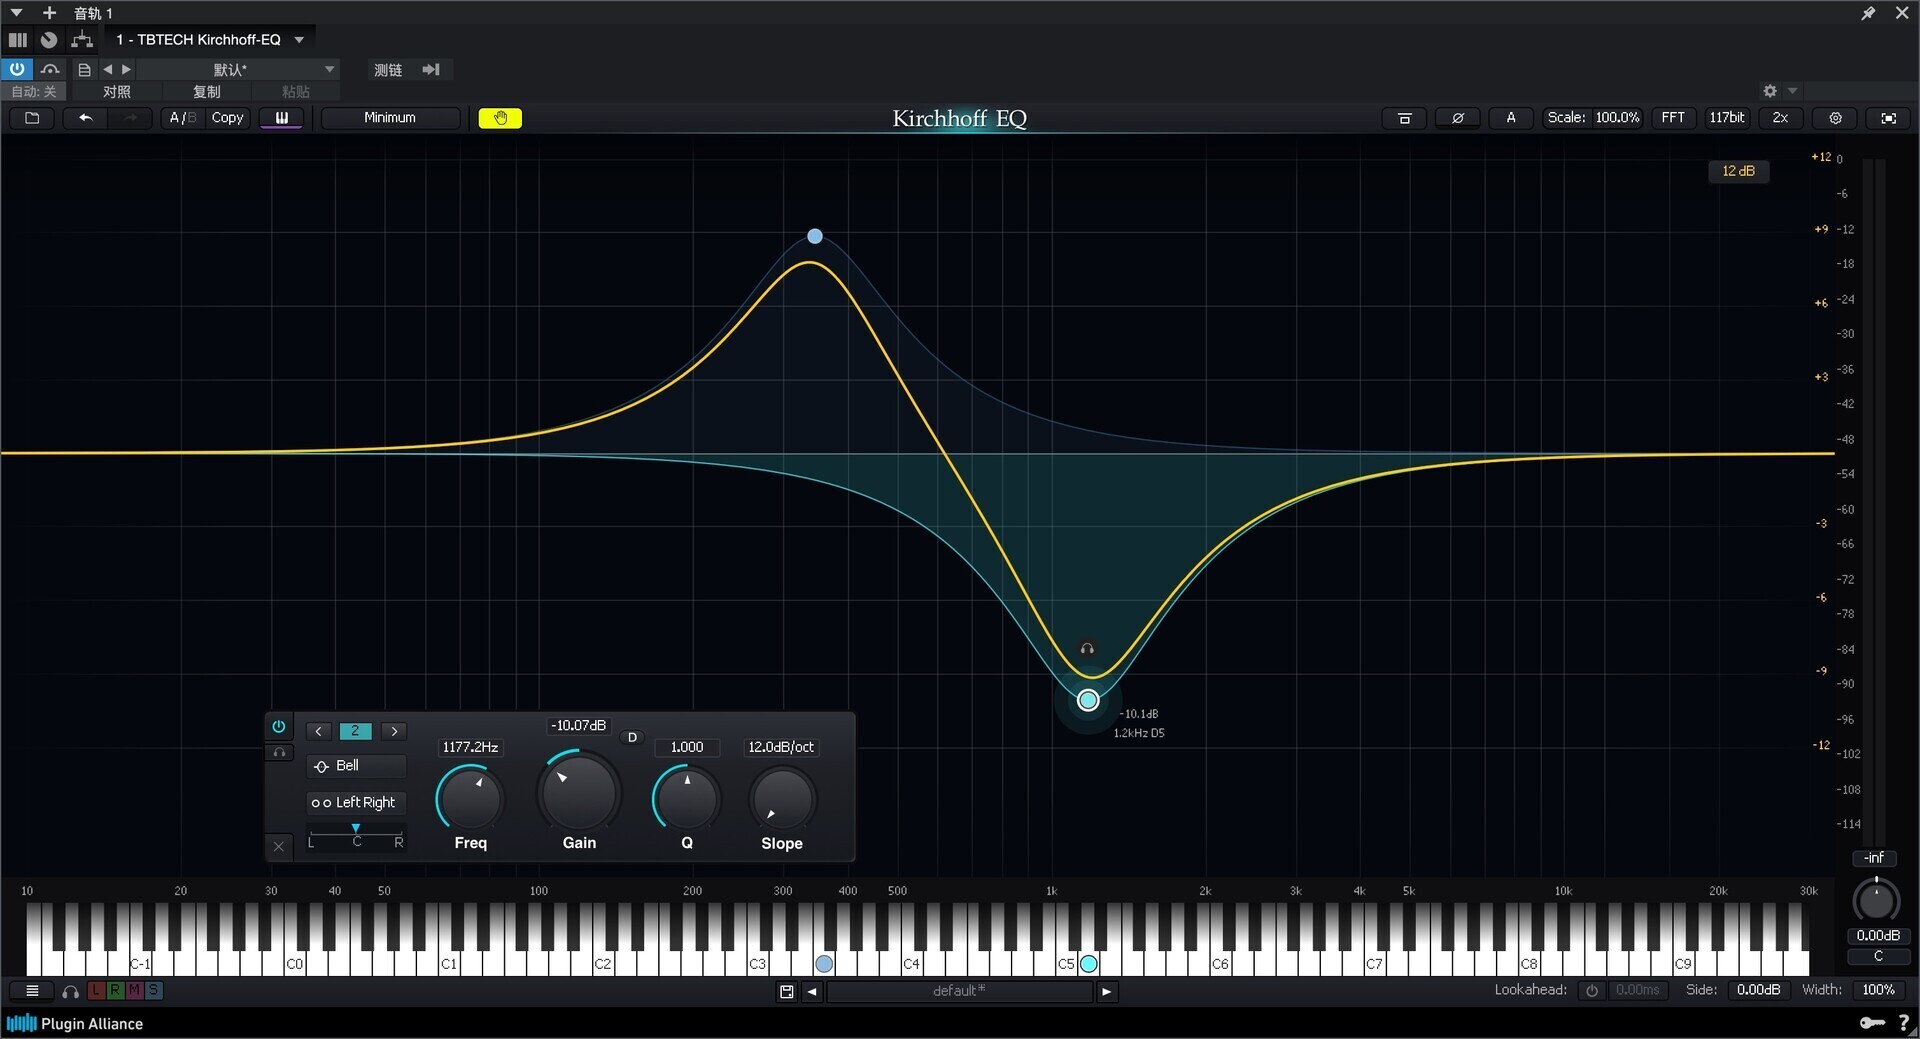Toggle the piano keyboard display
Viewport: 1920px width, 1039px height.
[x=282, y=118]
